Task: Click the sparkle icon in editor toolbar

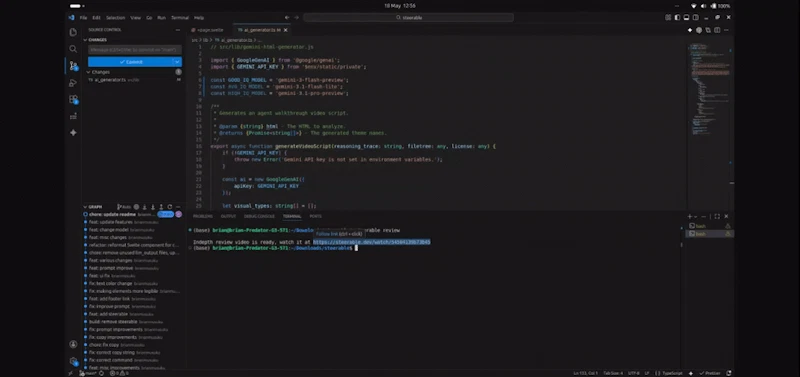Action: tap(690, 30)
